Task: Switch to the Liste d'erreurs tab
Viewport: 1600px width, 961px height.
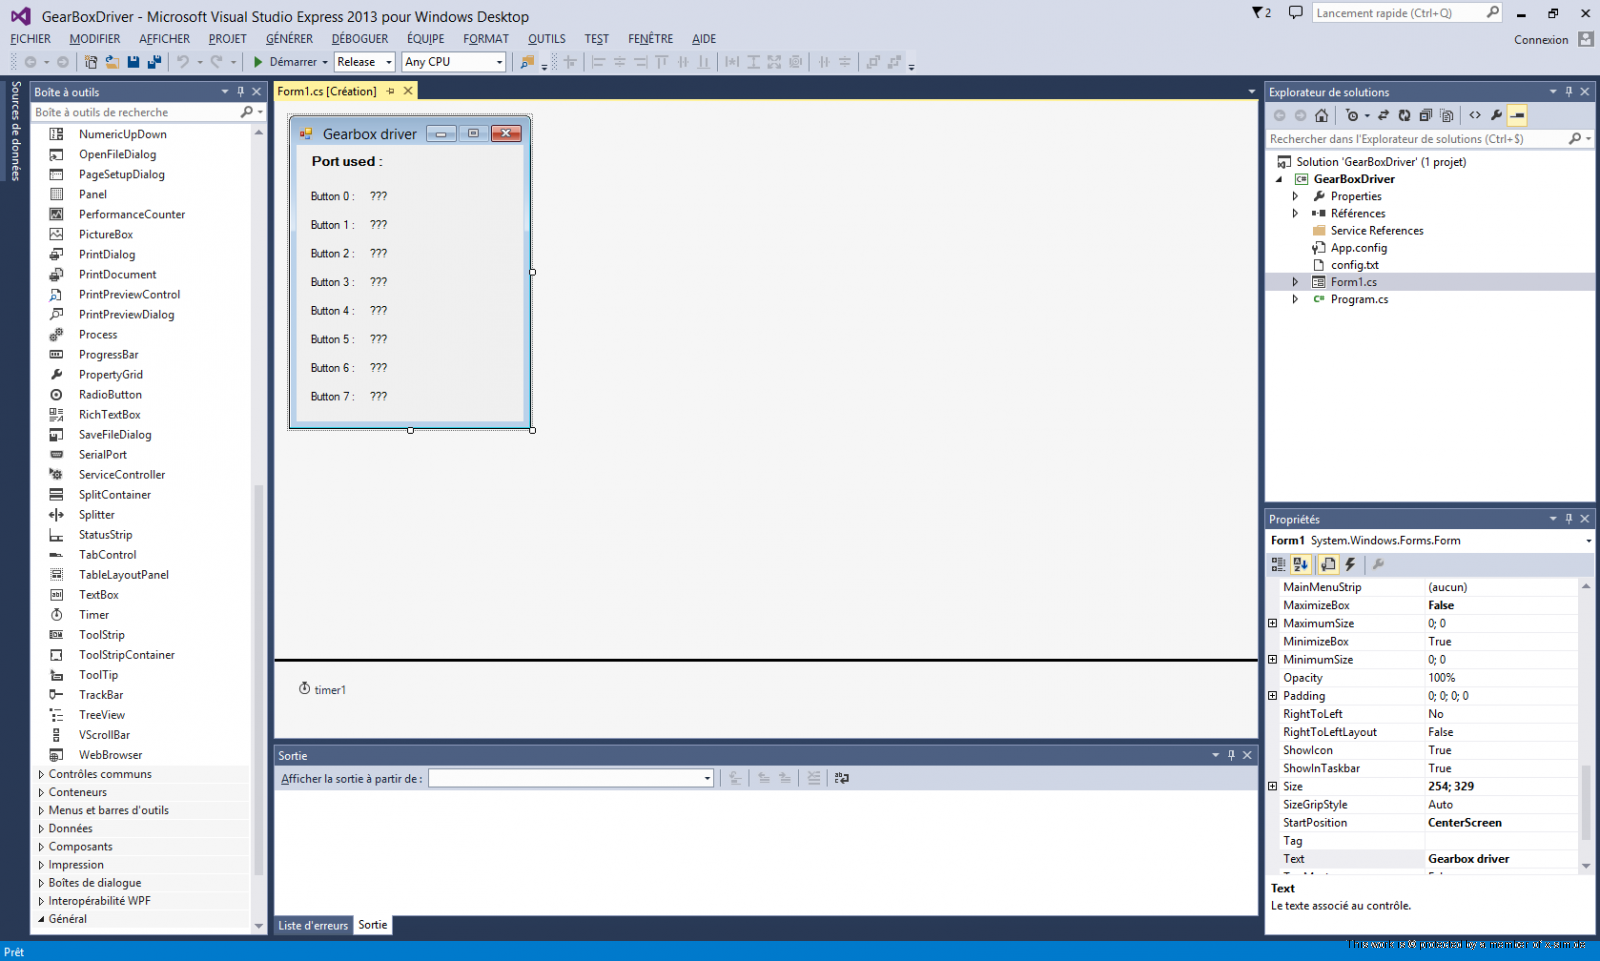Action: [313, 926]
